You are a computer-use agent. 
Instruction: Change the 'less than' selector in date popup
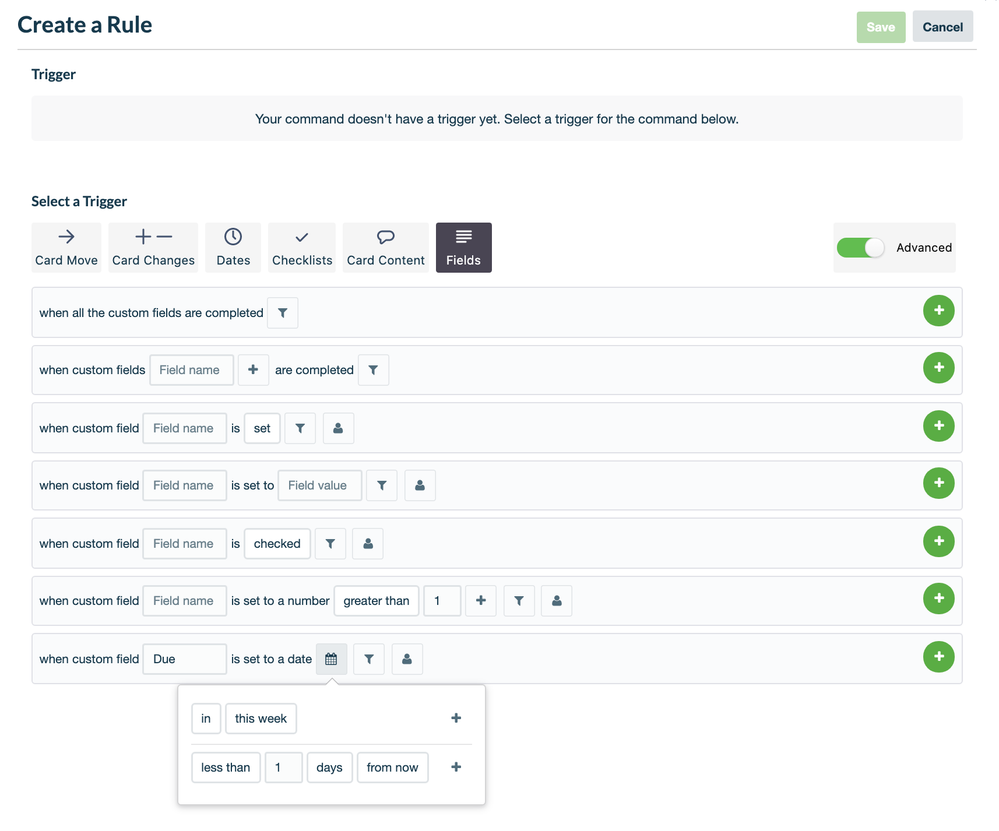coord(226,768)
